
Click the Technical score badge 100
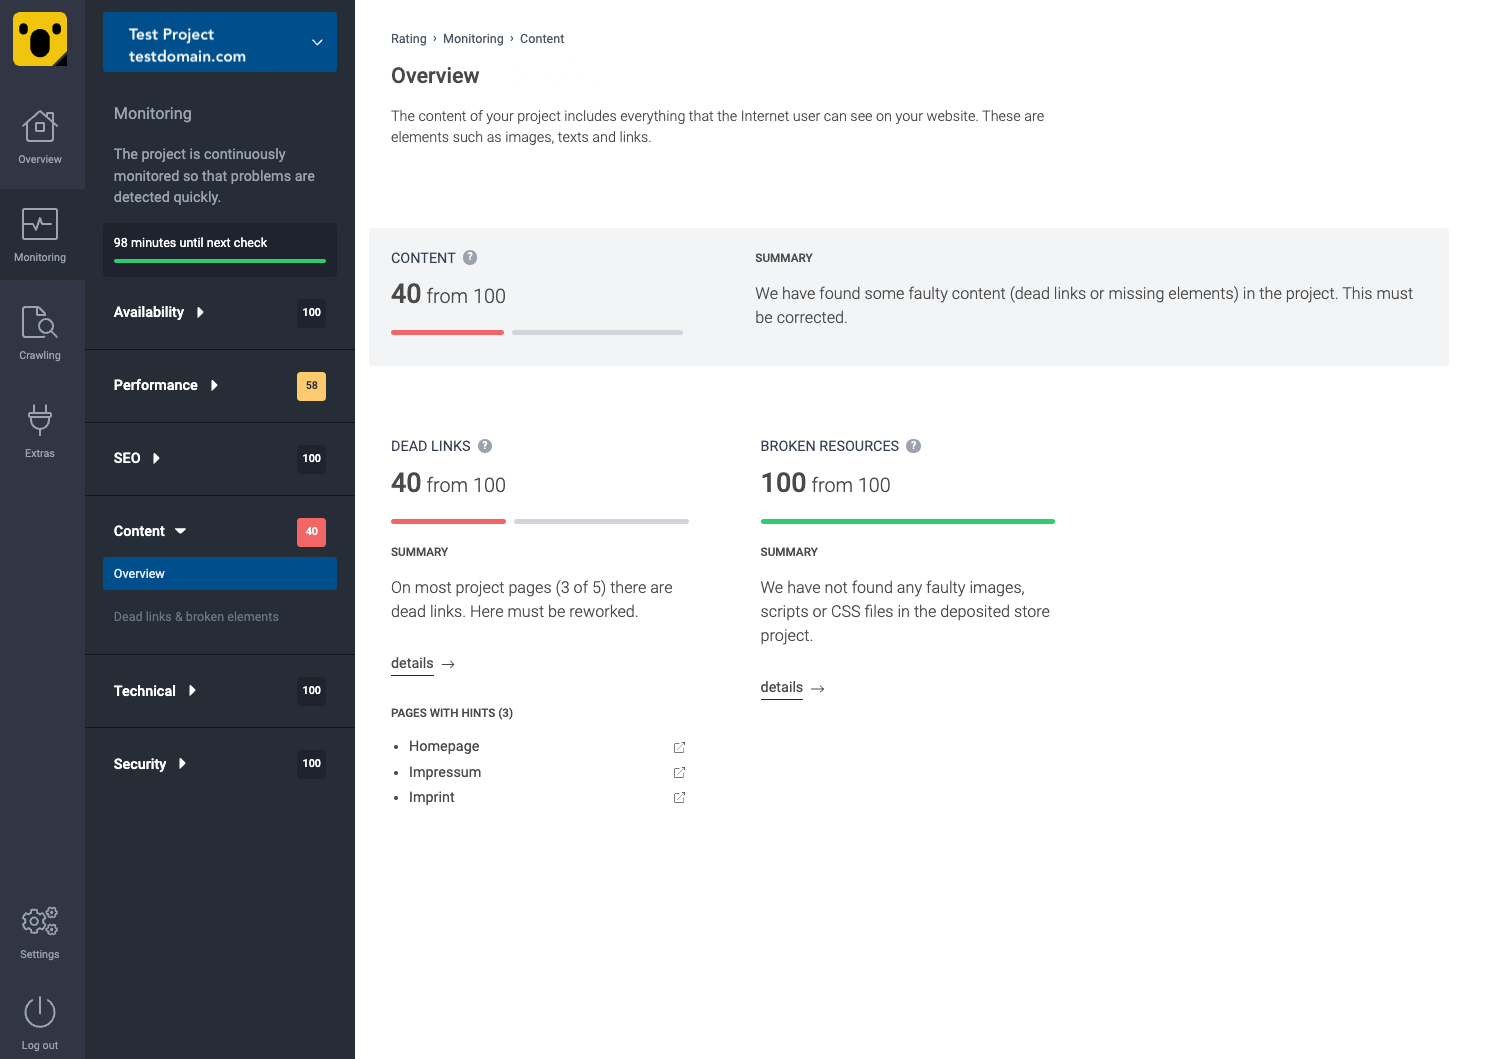(x=312, y=691)
